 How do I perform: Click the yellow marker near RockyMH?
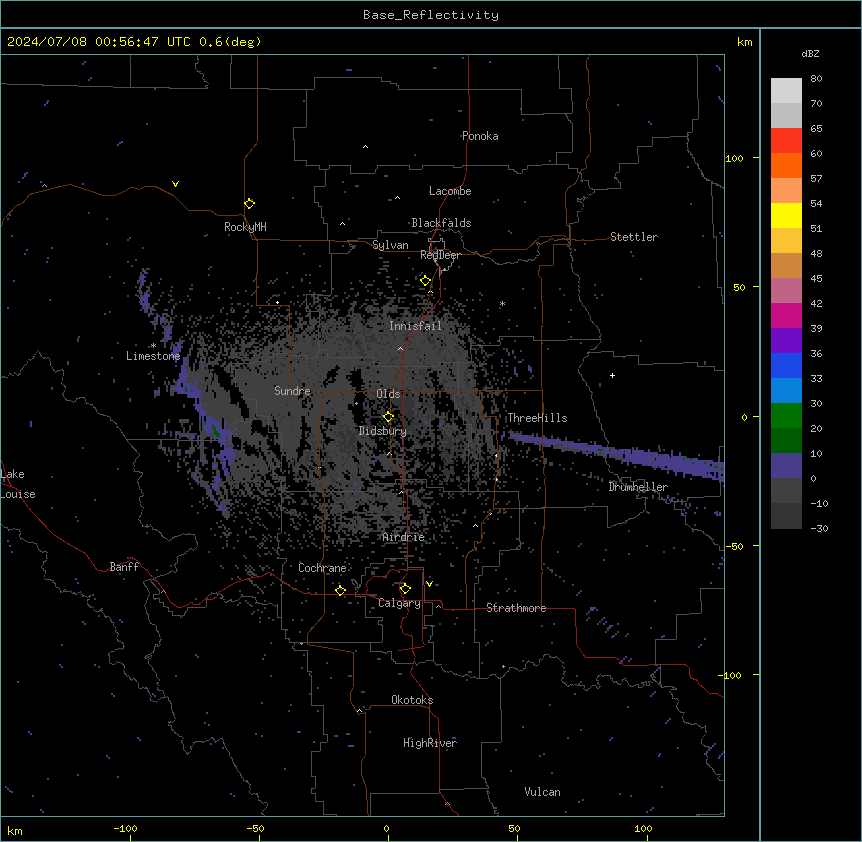pyautogui.click(x=250, y=204)
